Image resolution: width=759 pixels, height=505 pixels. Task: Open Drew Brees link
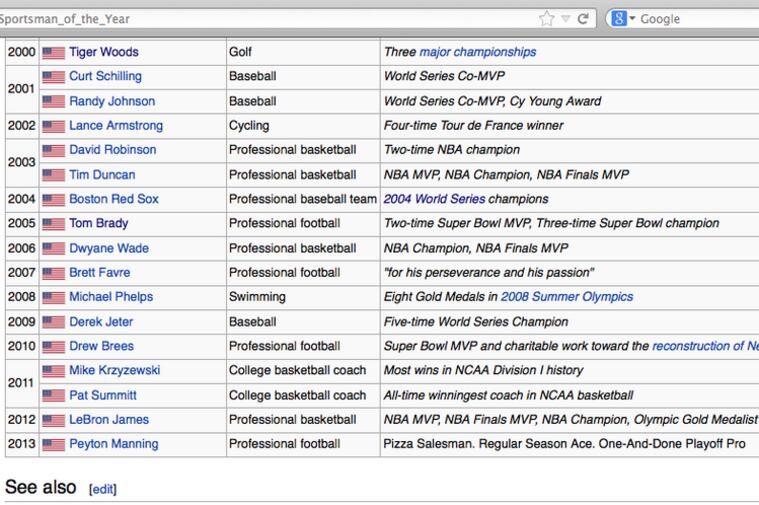click(x=101, y=346)
